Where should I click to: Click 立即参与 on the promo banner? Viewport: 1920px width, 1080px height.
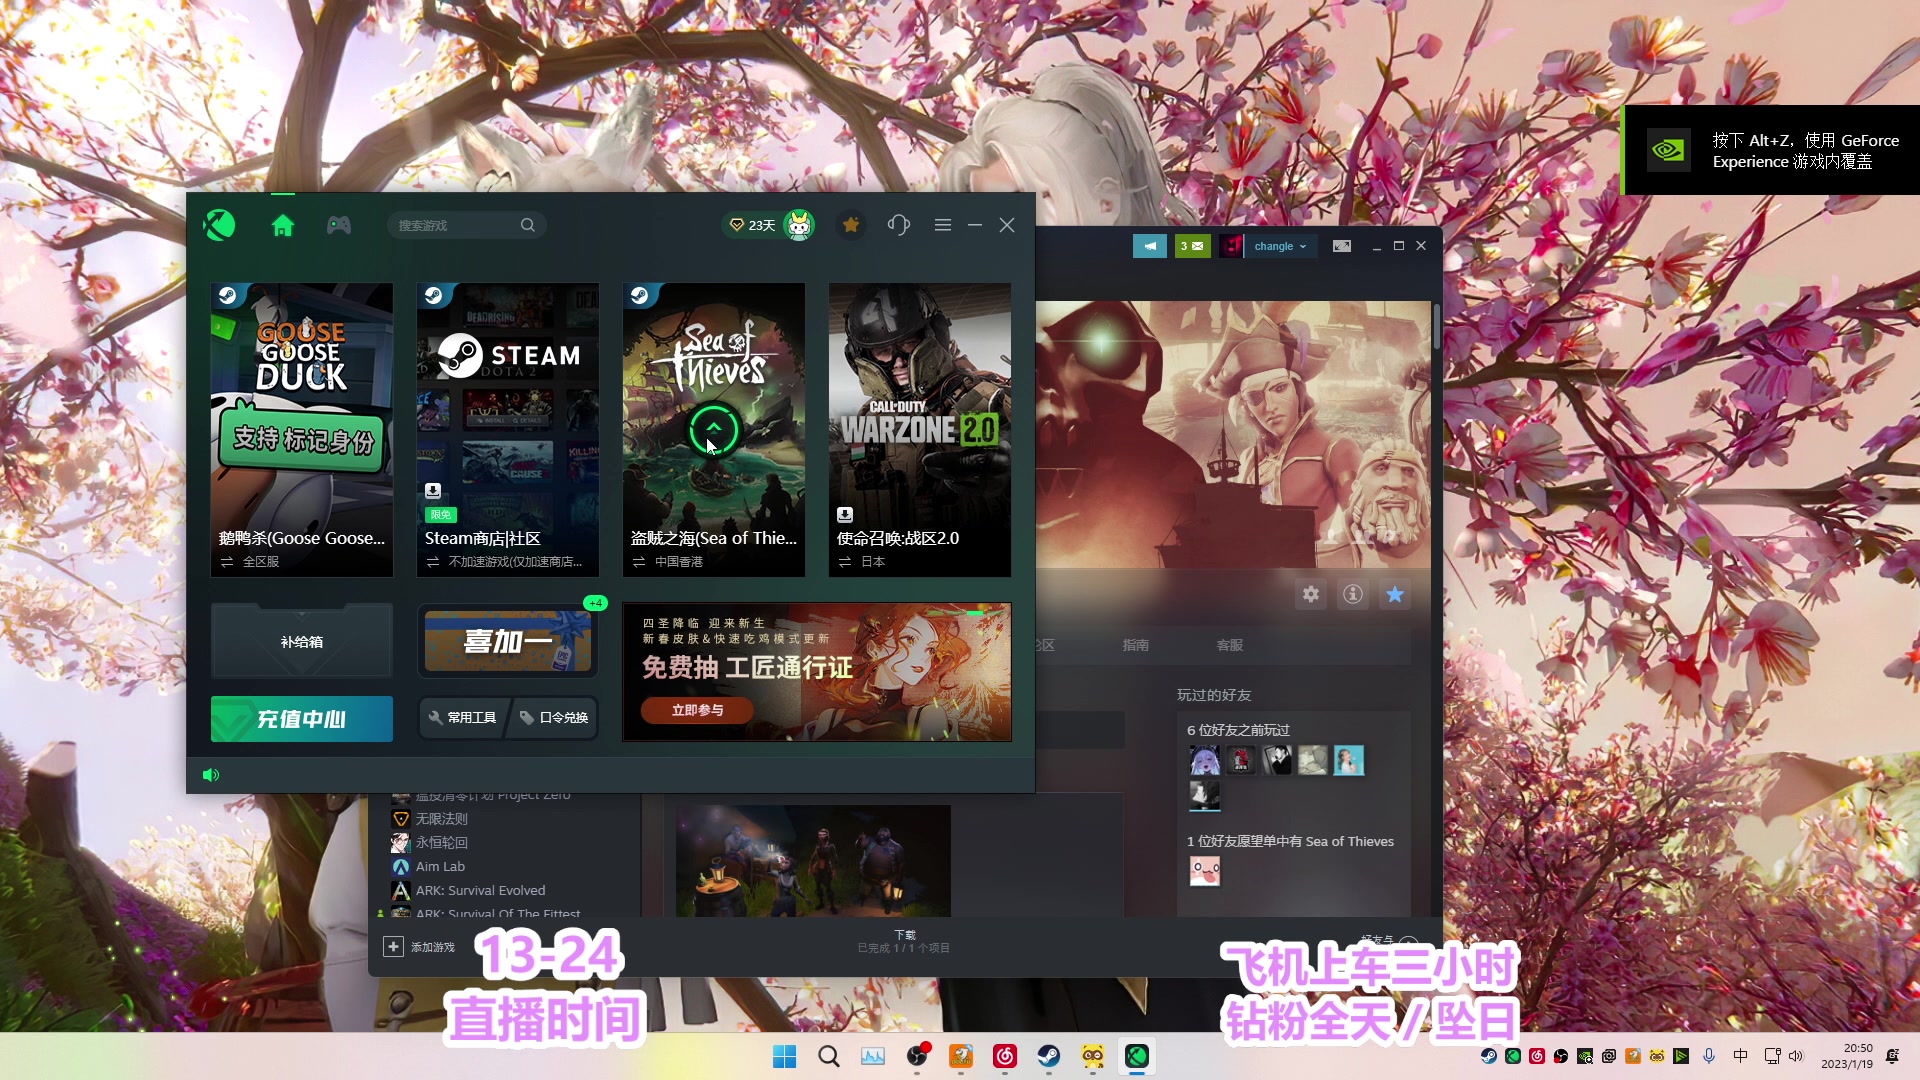(x=698, y=710)
